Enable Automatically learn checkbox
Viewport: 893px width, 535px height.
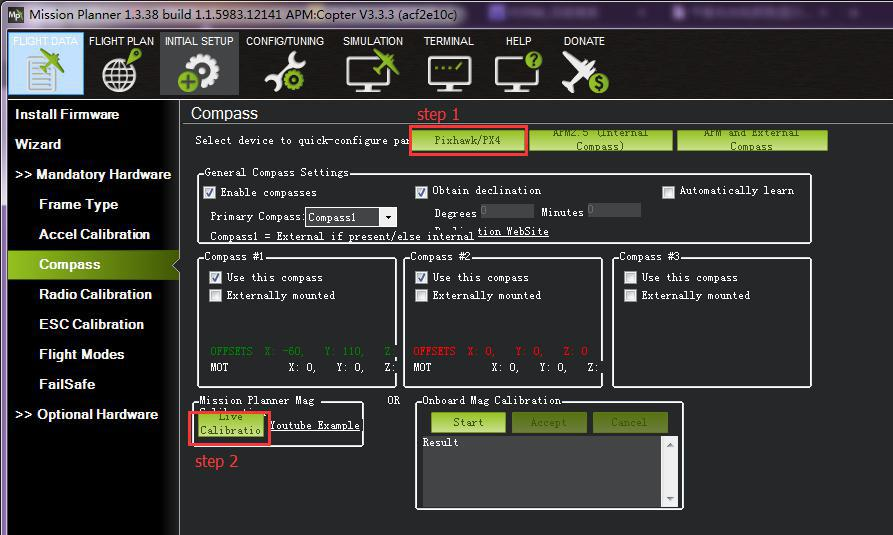[x=669, y=191]
